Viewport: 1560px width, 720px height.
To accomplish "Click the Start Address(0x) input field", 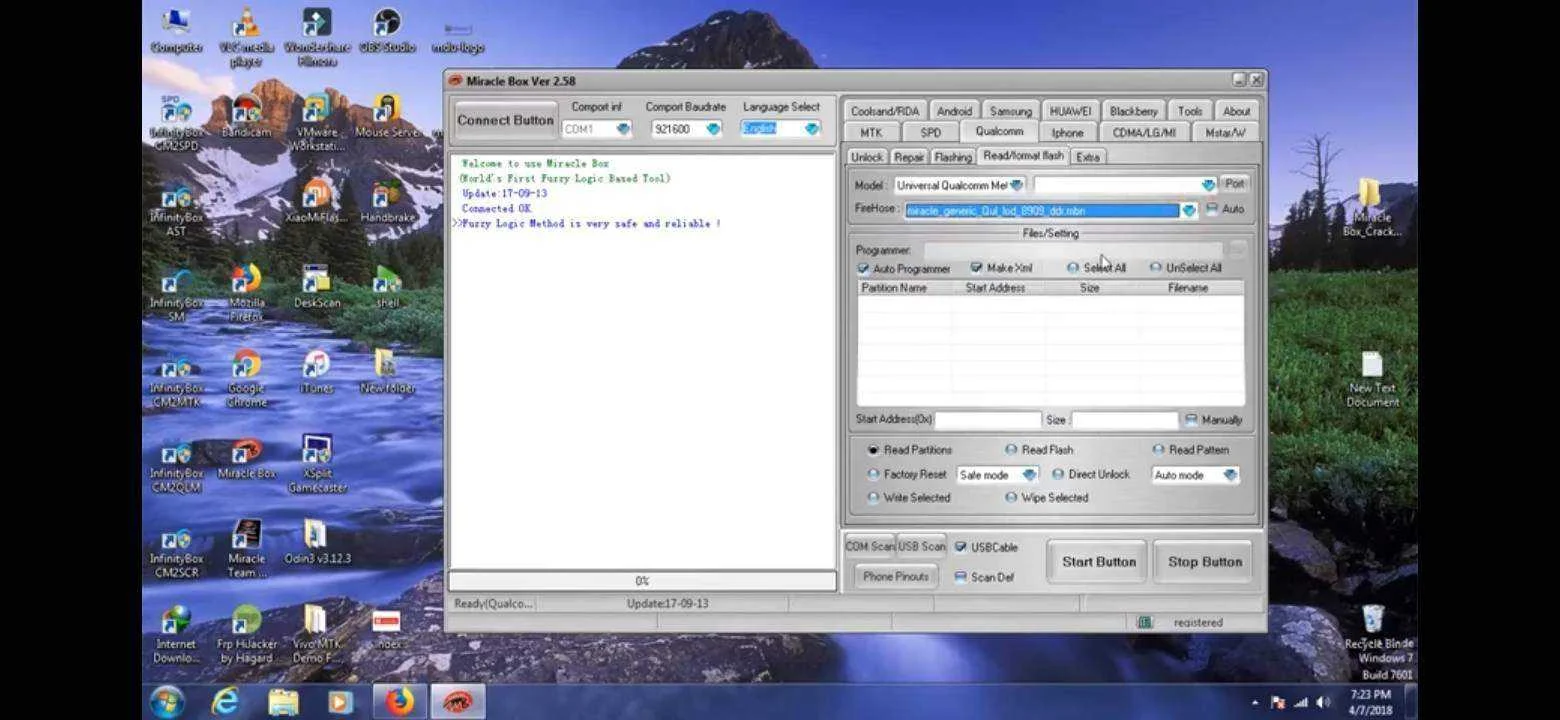I will tap(988, 420).
